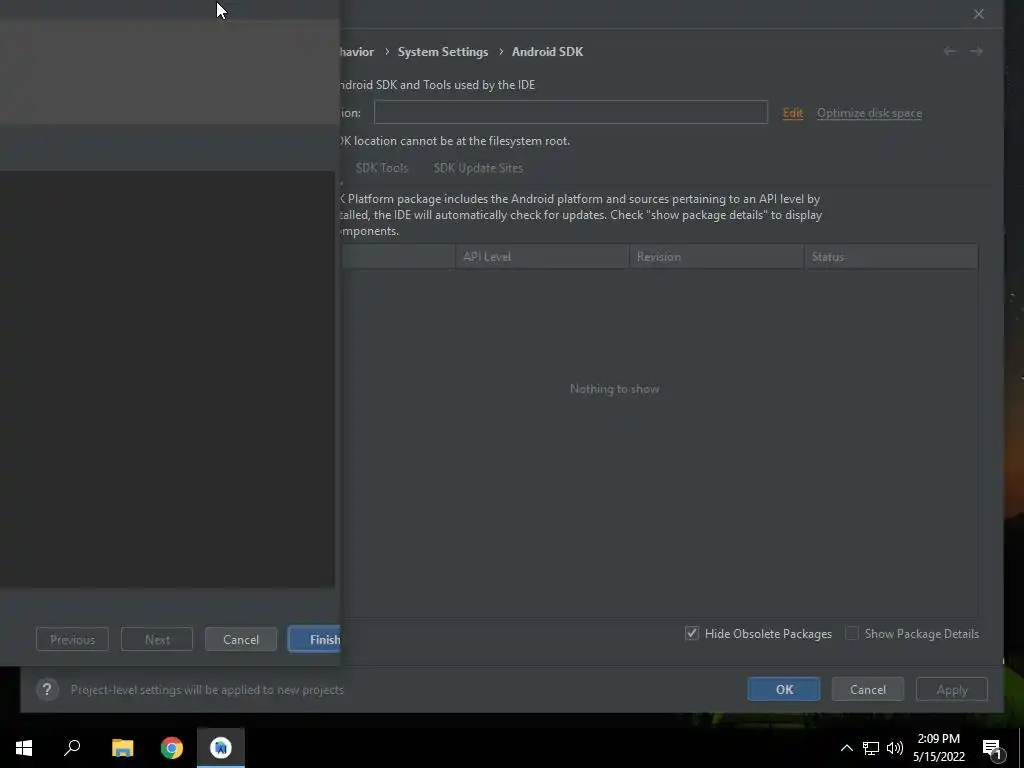Show hidden system tray icons
1024x768 pixels.
846,748
